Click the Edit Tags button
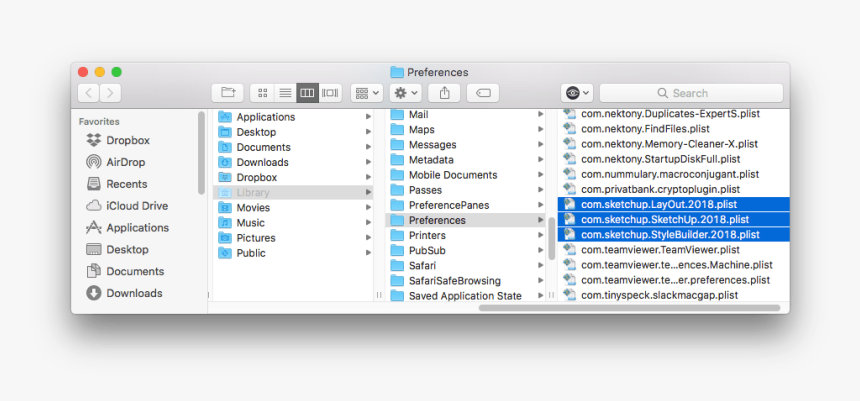Viewport: 860px width, 401px height. 483,93
